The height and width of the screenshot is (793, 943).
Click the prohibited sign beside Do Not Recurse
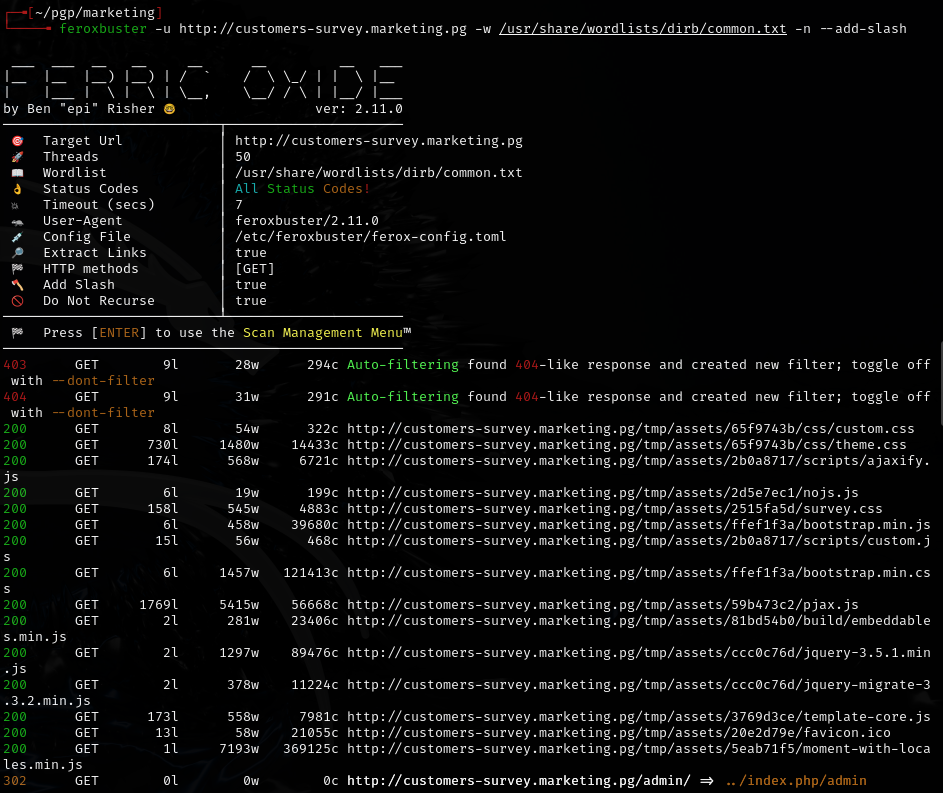pos(17,301)
